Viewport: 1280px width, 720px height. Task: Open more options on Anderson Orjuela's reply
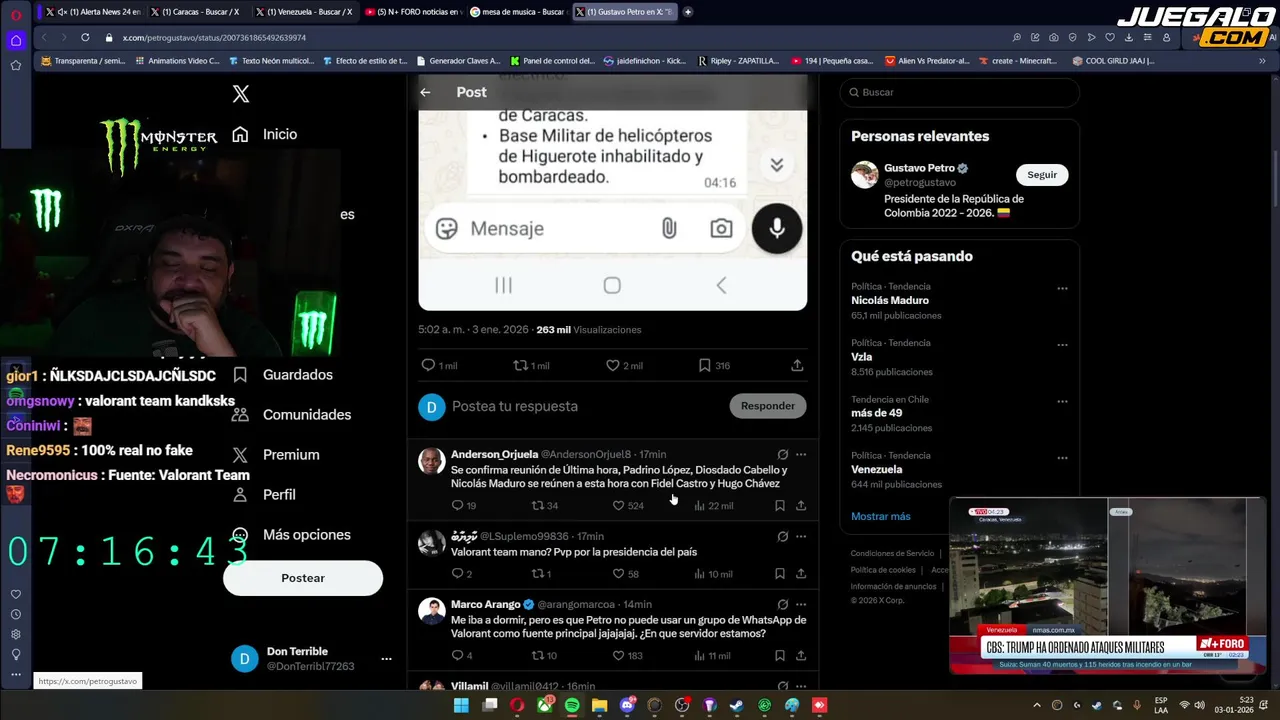pos(801,454)
